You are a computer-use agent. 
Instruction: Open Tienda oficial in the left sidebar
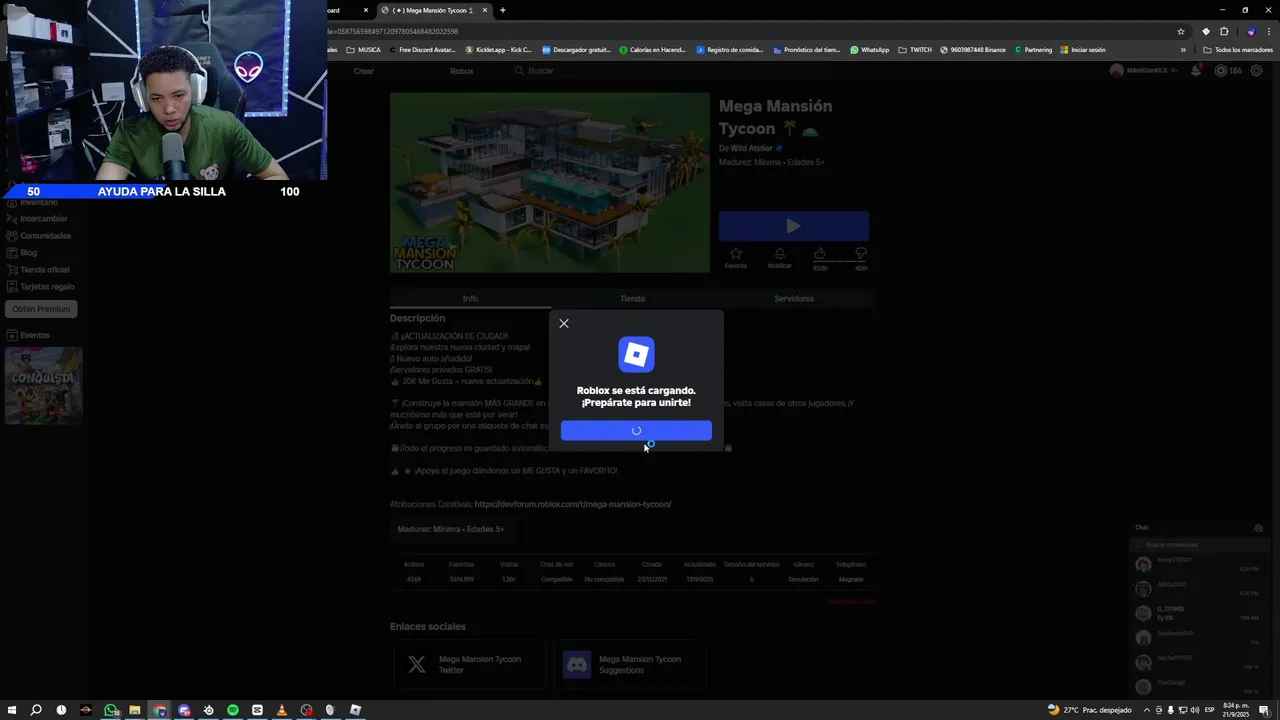click(x=38, y=269)
